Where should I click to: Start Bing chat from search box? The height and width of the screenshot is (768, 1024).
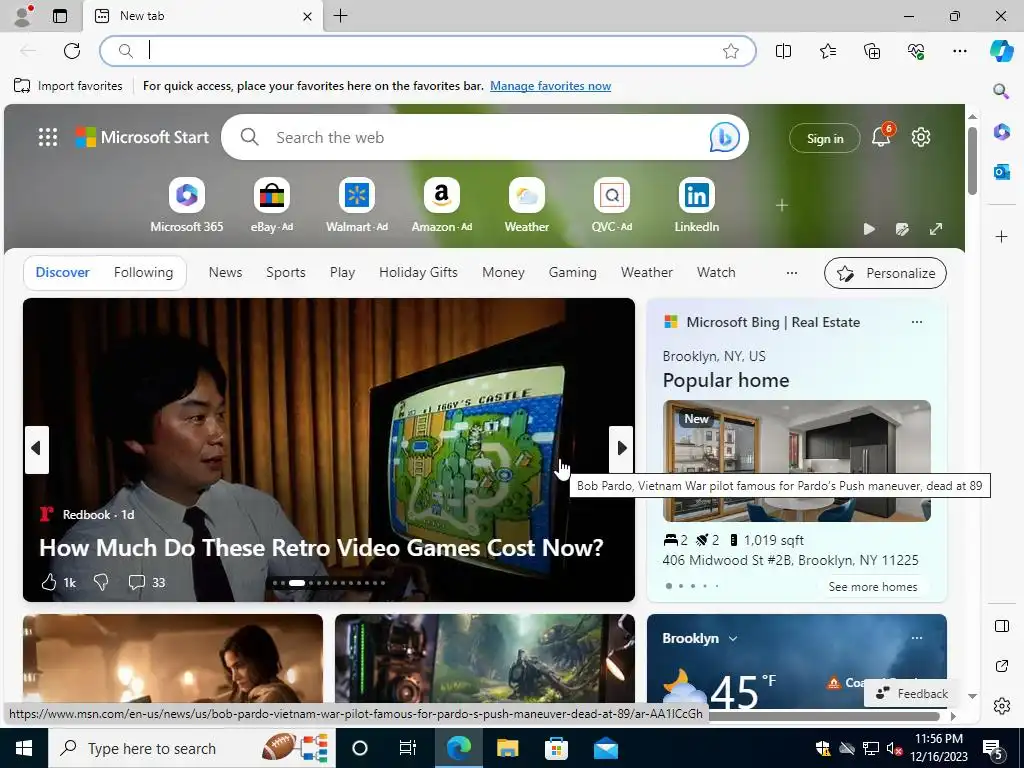[x=724, y=137]
